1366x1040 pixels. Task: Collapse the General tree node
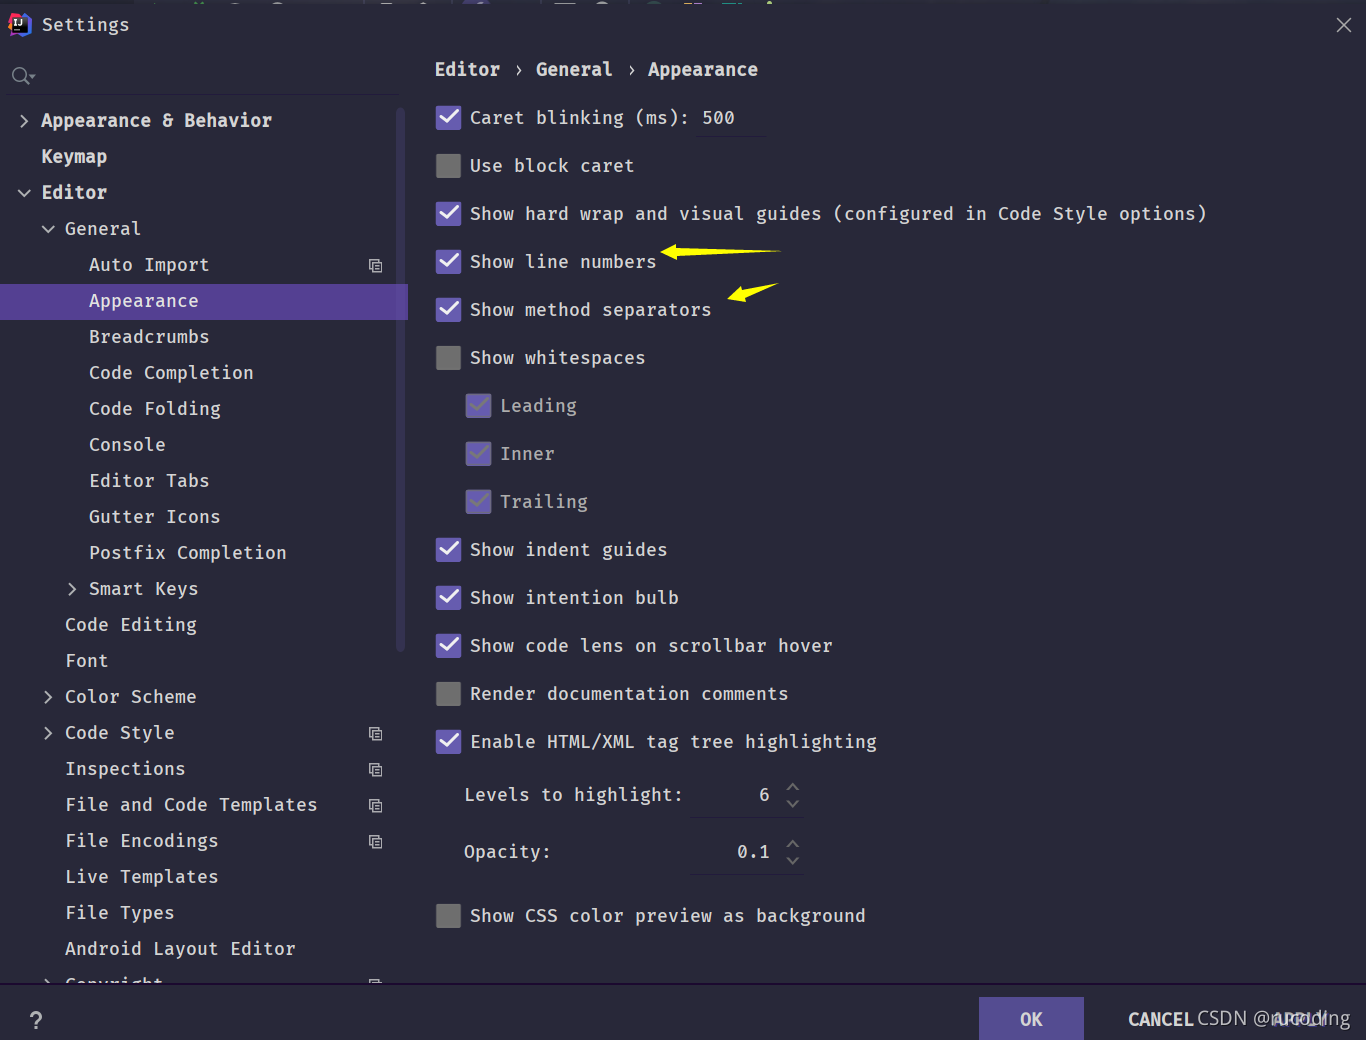[x=48, y=229]
